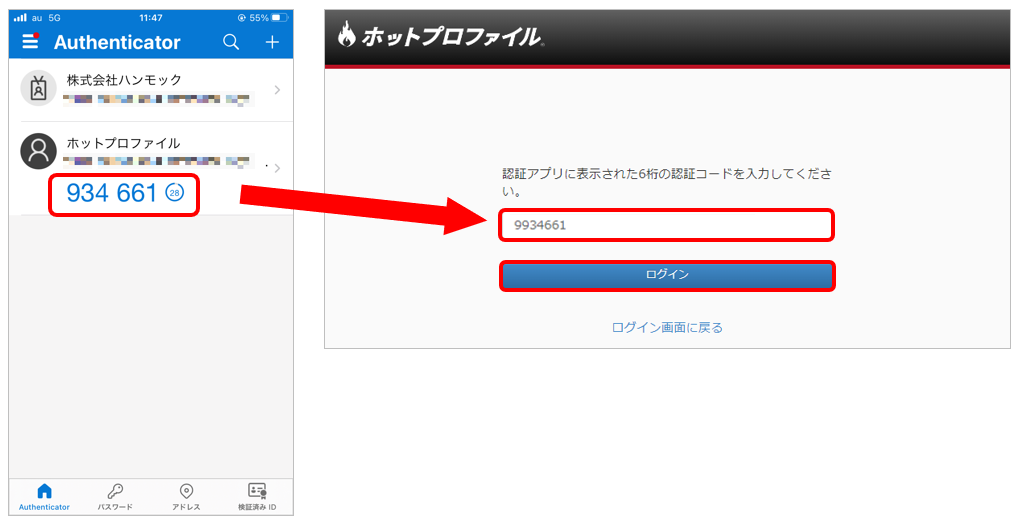This screenshot has height=525, width=1017.
Task: Tap the search magnifier icon
Action: (231, 42)
